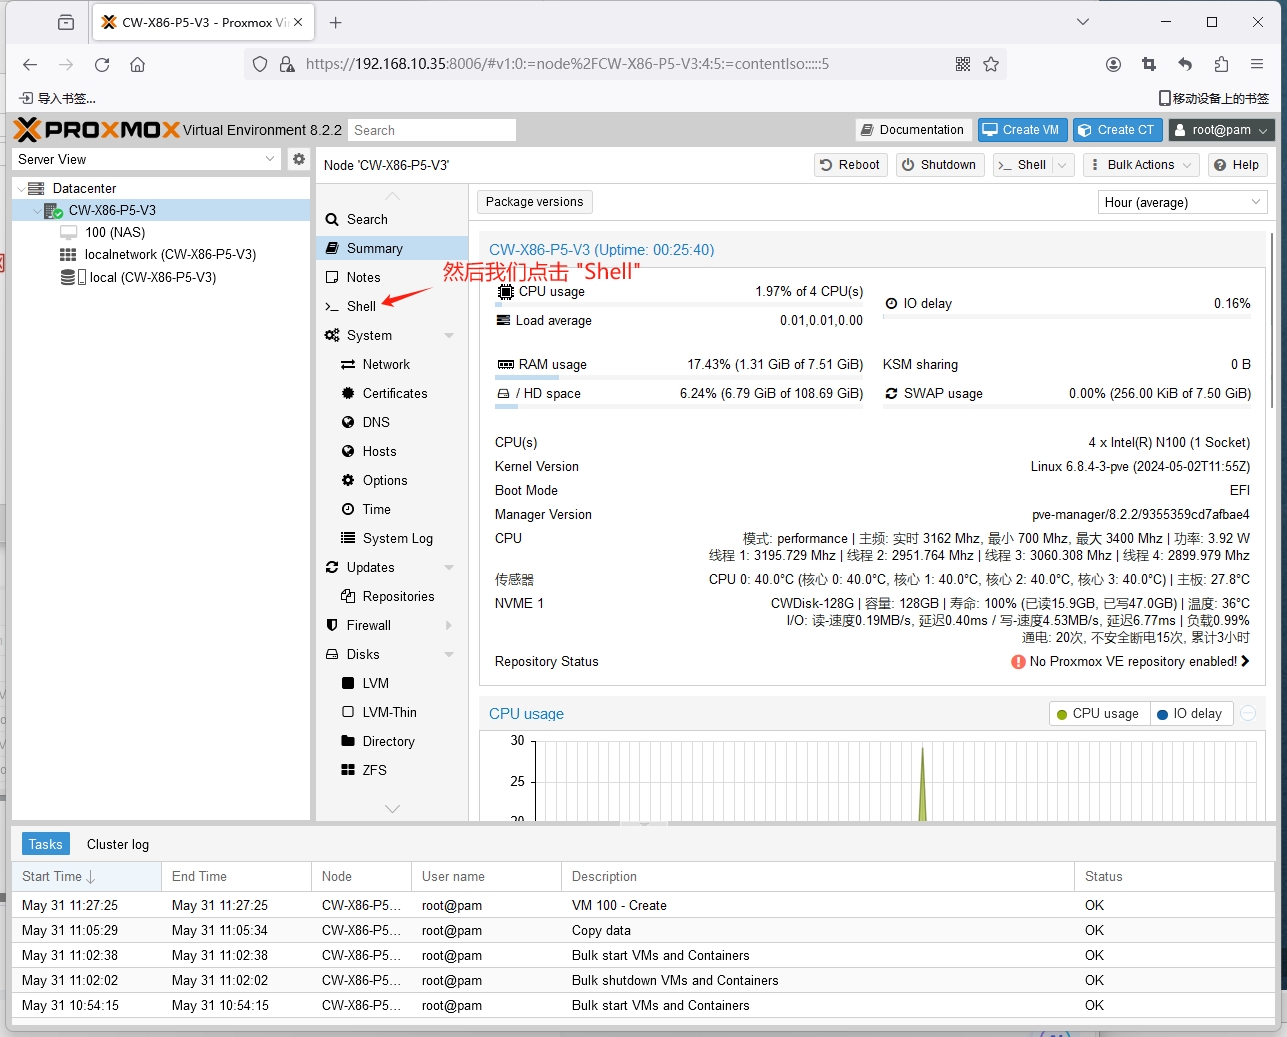
Task: Collapse the Updates section arrow
Action: [449, 568]
